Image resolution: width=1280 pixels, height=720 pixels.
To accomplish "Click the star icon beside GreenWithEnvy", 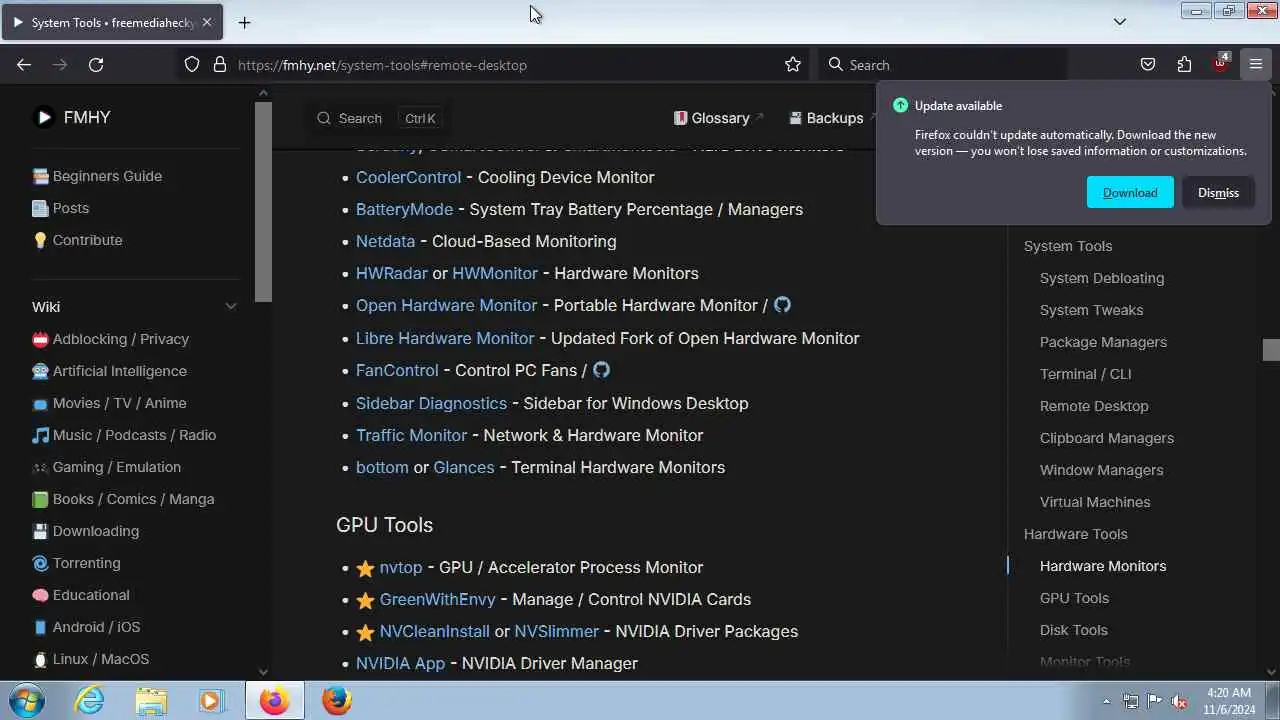I will 365,600.
